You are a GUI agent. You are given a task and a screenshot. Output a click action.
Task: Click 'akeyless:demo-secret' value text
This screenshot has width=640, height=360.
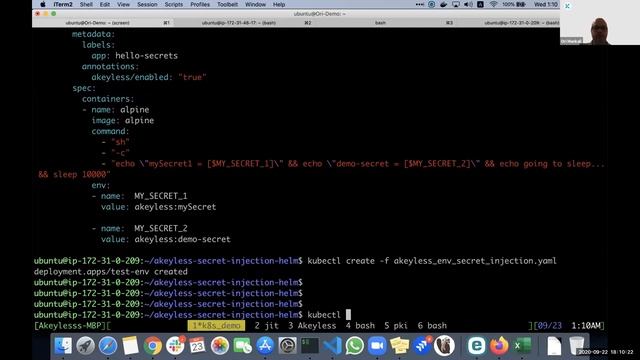(x=182, y=239)
